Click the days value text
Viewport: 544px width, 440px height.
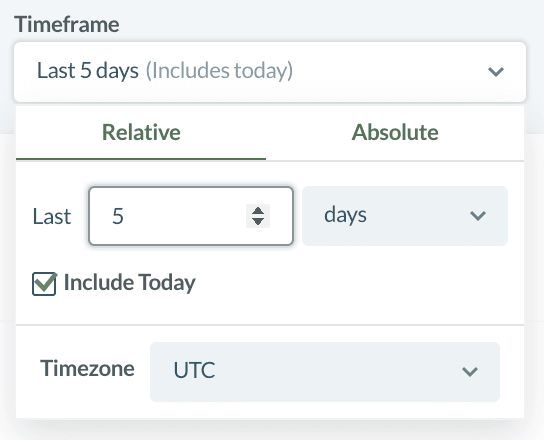[345, 215]
